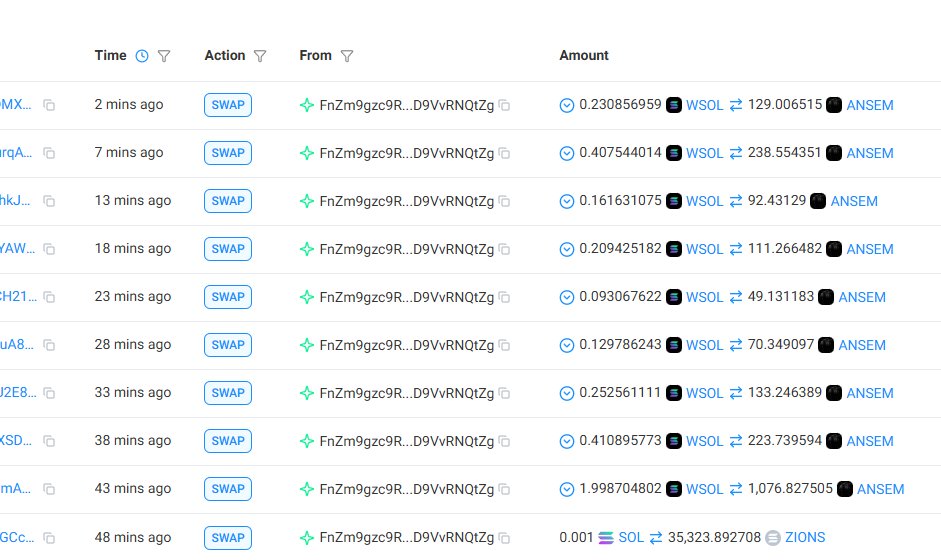Viewport: 941px width, 560px height.
Task: Click the SWAP tag in 38 mins ago row
Action: [x=228, y=441]
